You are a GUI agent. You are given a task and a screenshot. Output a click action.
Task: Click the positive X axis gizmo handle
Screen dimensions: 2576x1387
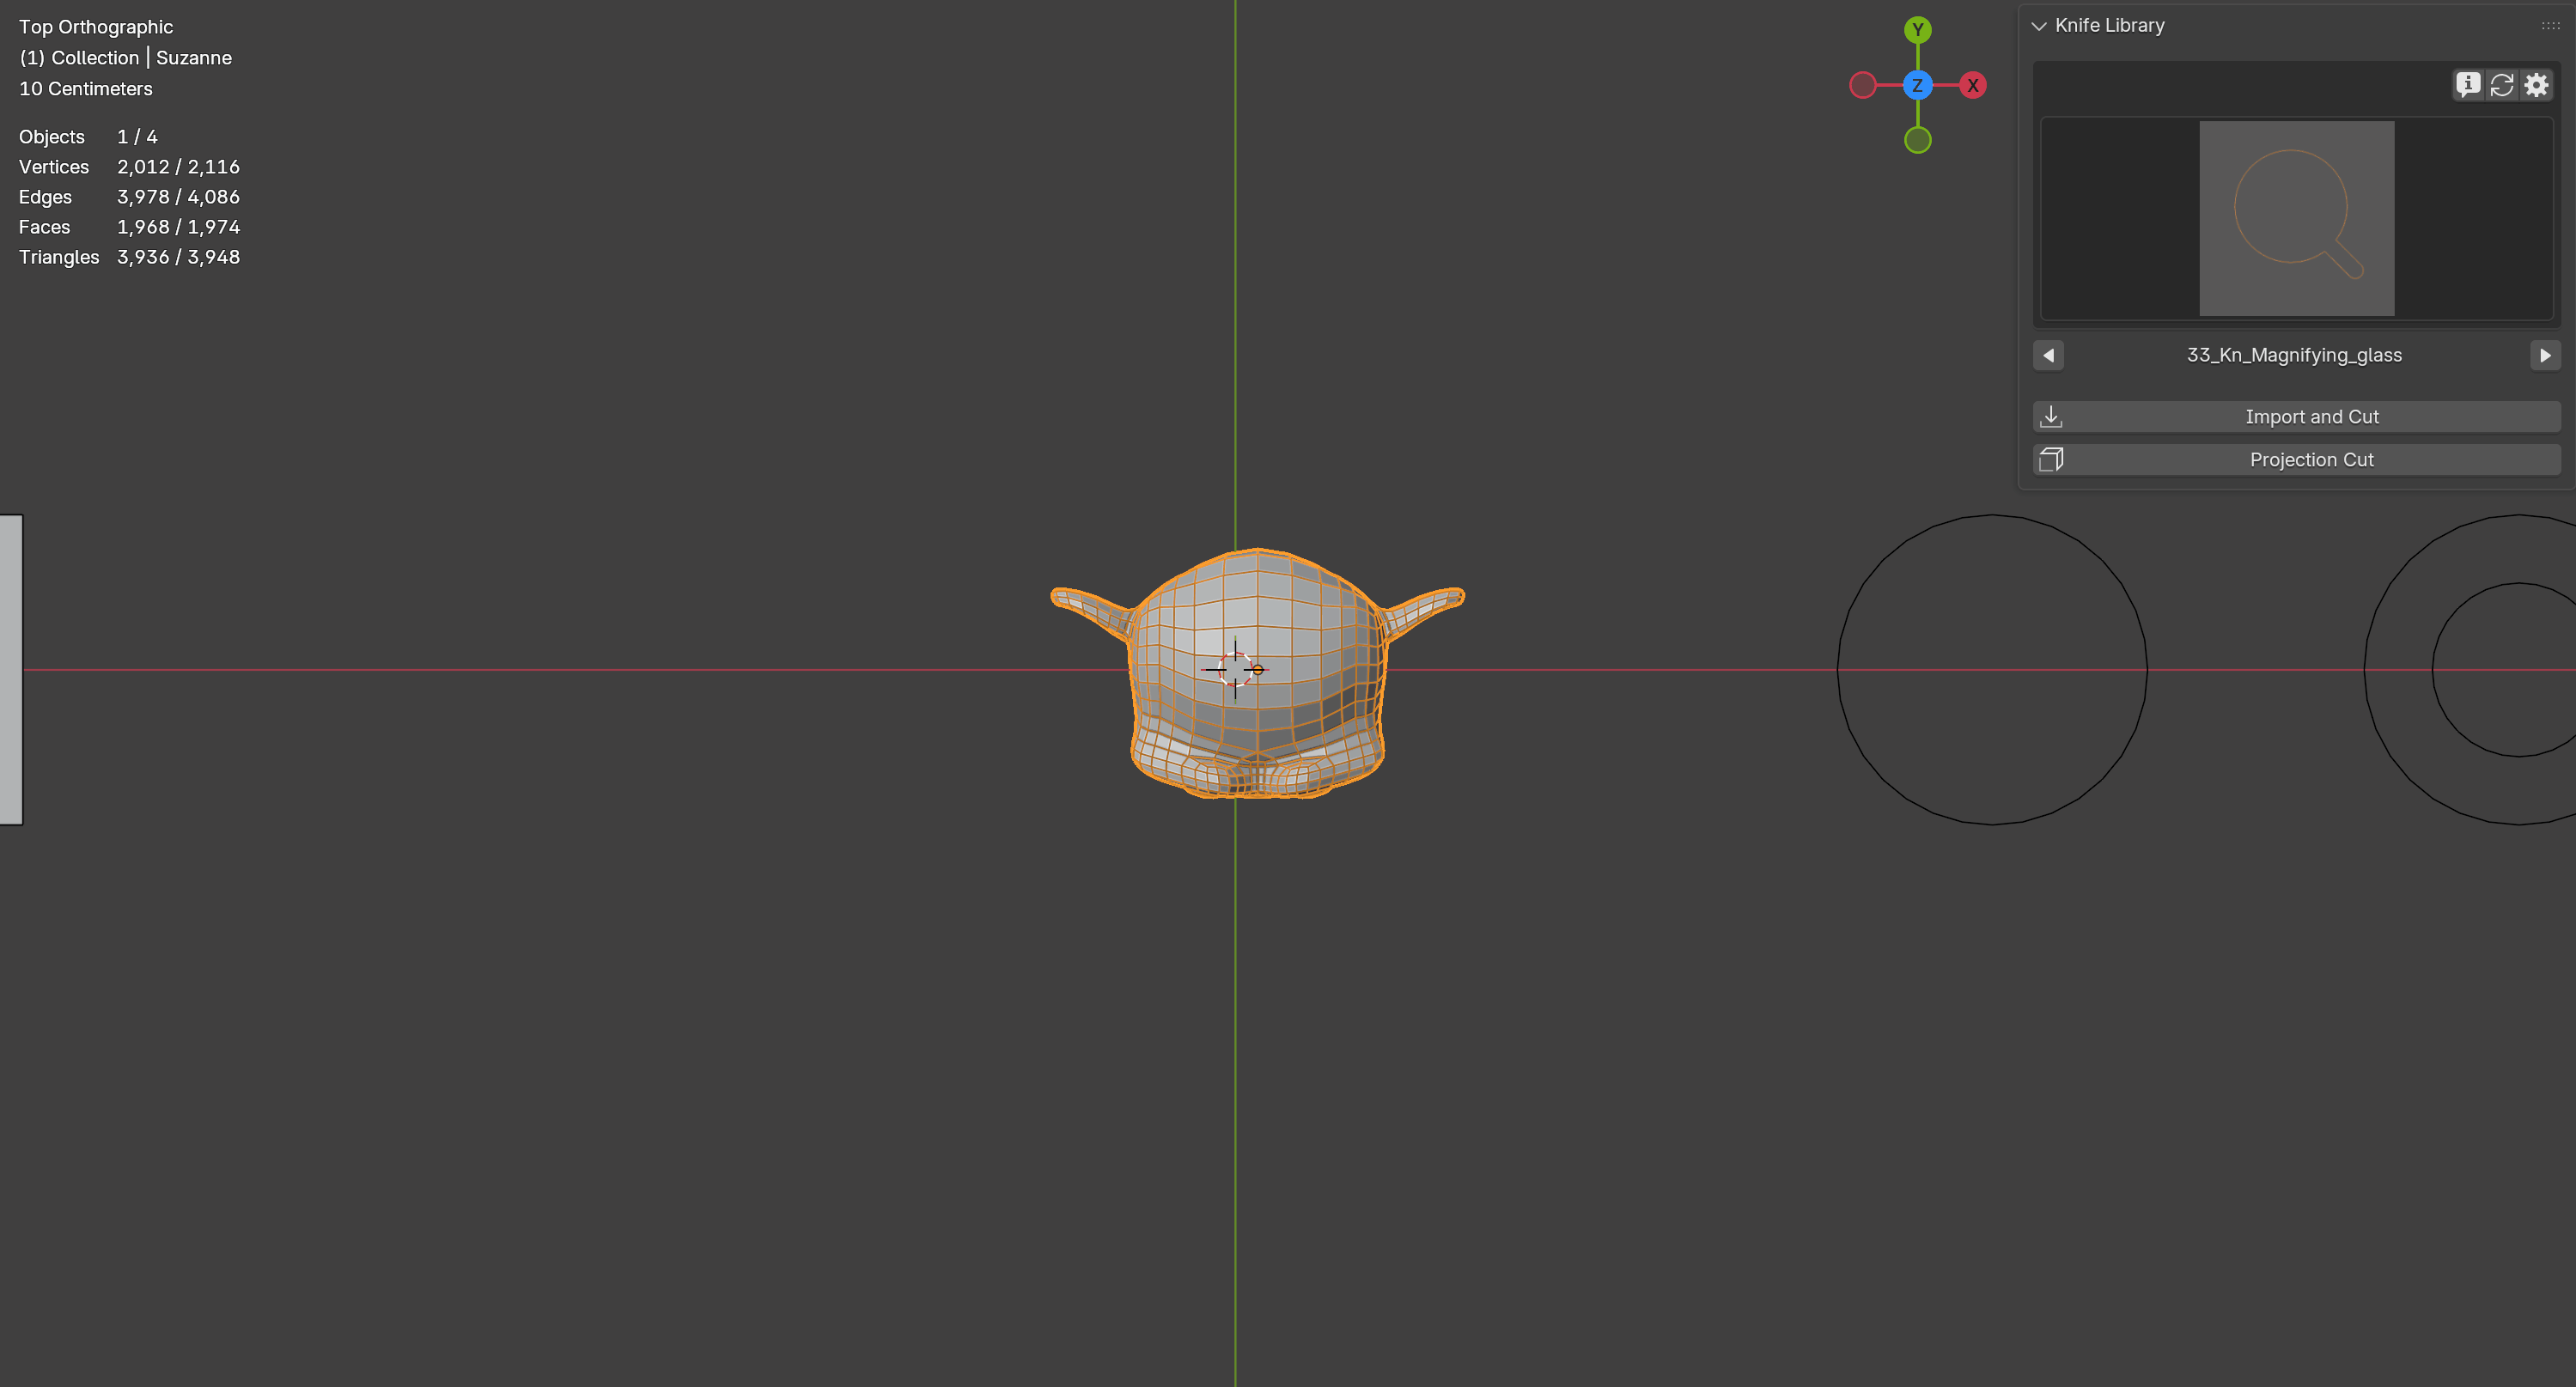(1973, 85)
